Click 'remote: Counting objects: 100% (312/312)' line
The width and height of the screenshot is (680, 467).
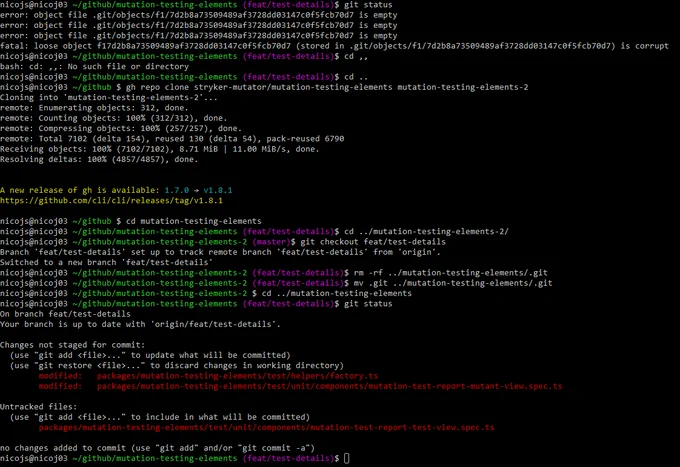coord(113,118)
